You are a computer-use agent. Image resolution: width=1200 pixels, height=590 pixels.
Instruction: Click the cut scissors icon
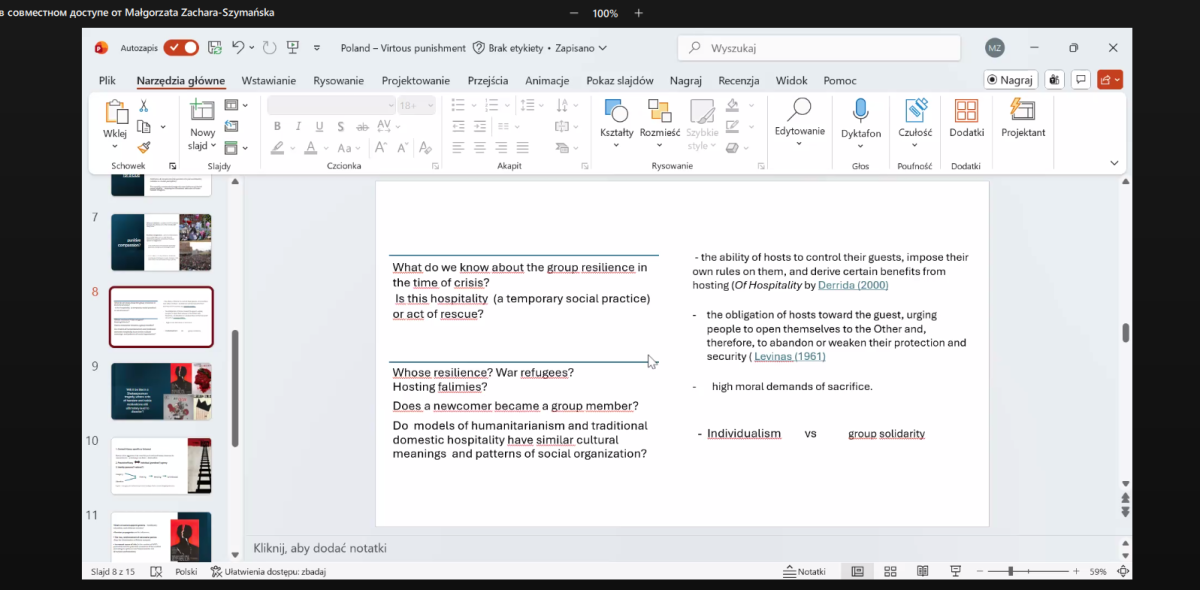tap(144, 106)
